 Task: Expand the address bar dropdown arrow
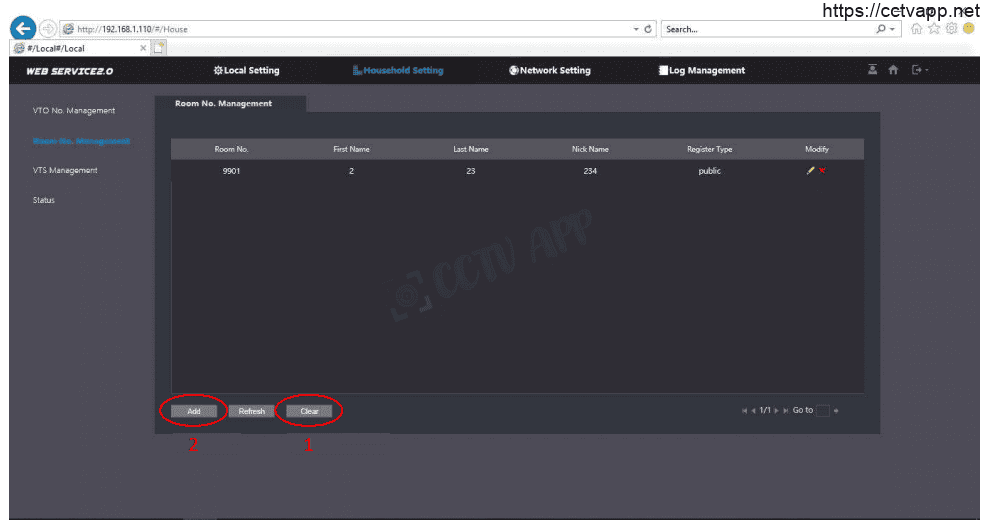pos(636,29)
